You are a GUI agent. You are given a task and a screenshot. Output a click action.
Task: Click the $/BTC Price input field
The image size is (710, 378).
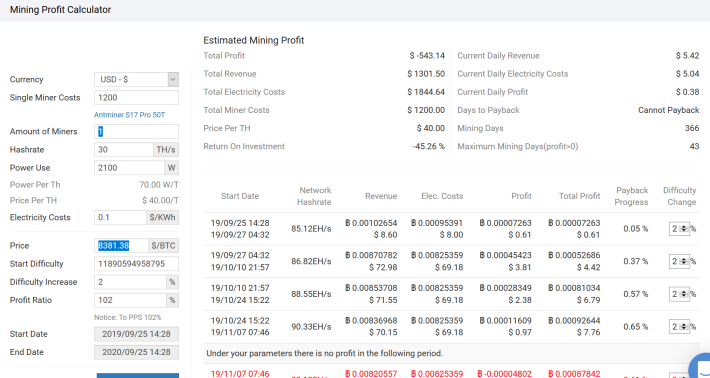coord(121,245)
